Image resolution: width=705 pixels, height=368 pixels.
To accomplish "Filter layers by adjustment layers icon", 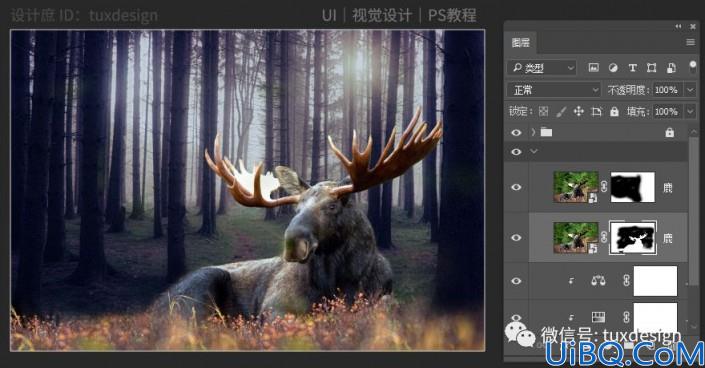I will coord(613,67).
